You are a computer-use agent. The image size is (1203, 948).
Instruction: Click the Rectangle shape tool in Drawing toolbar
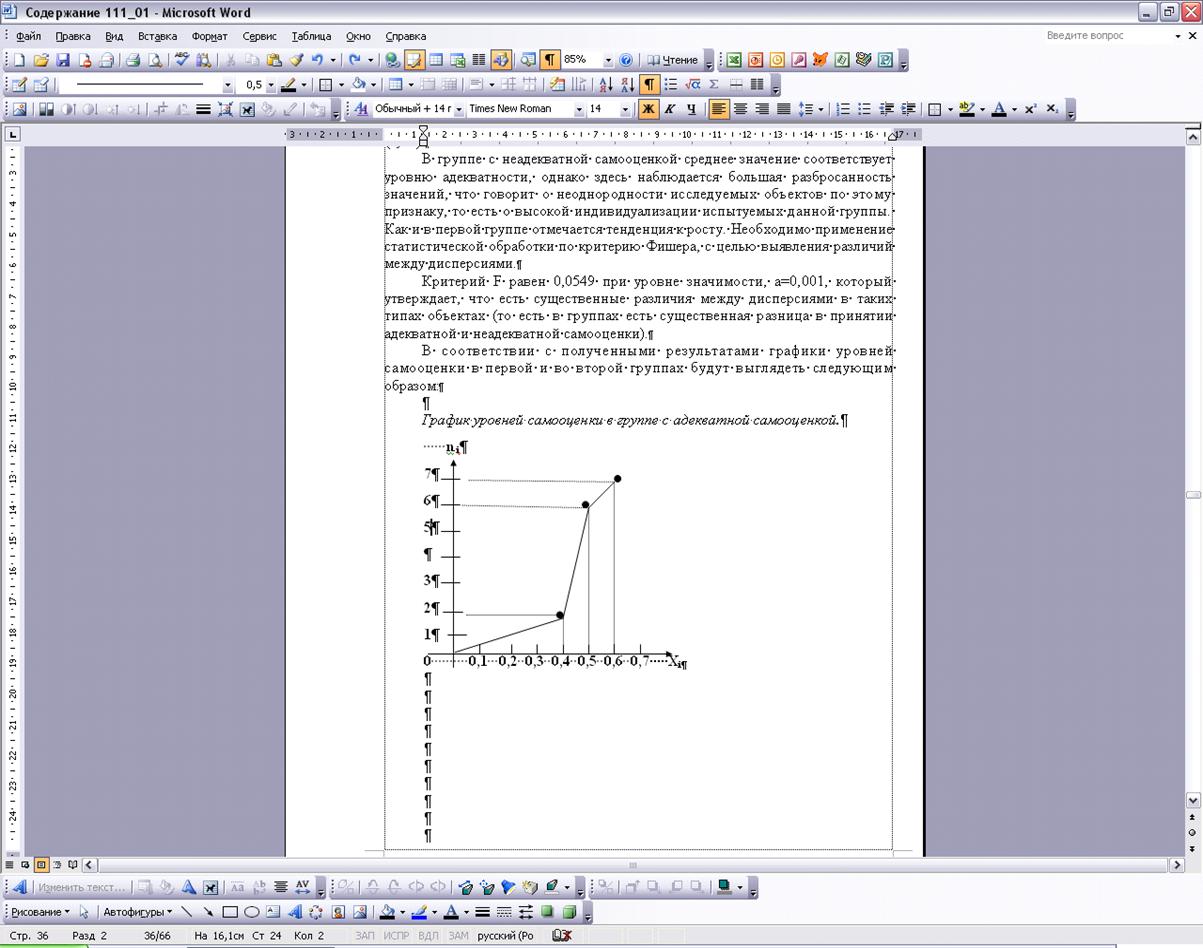(230, 912)
